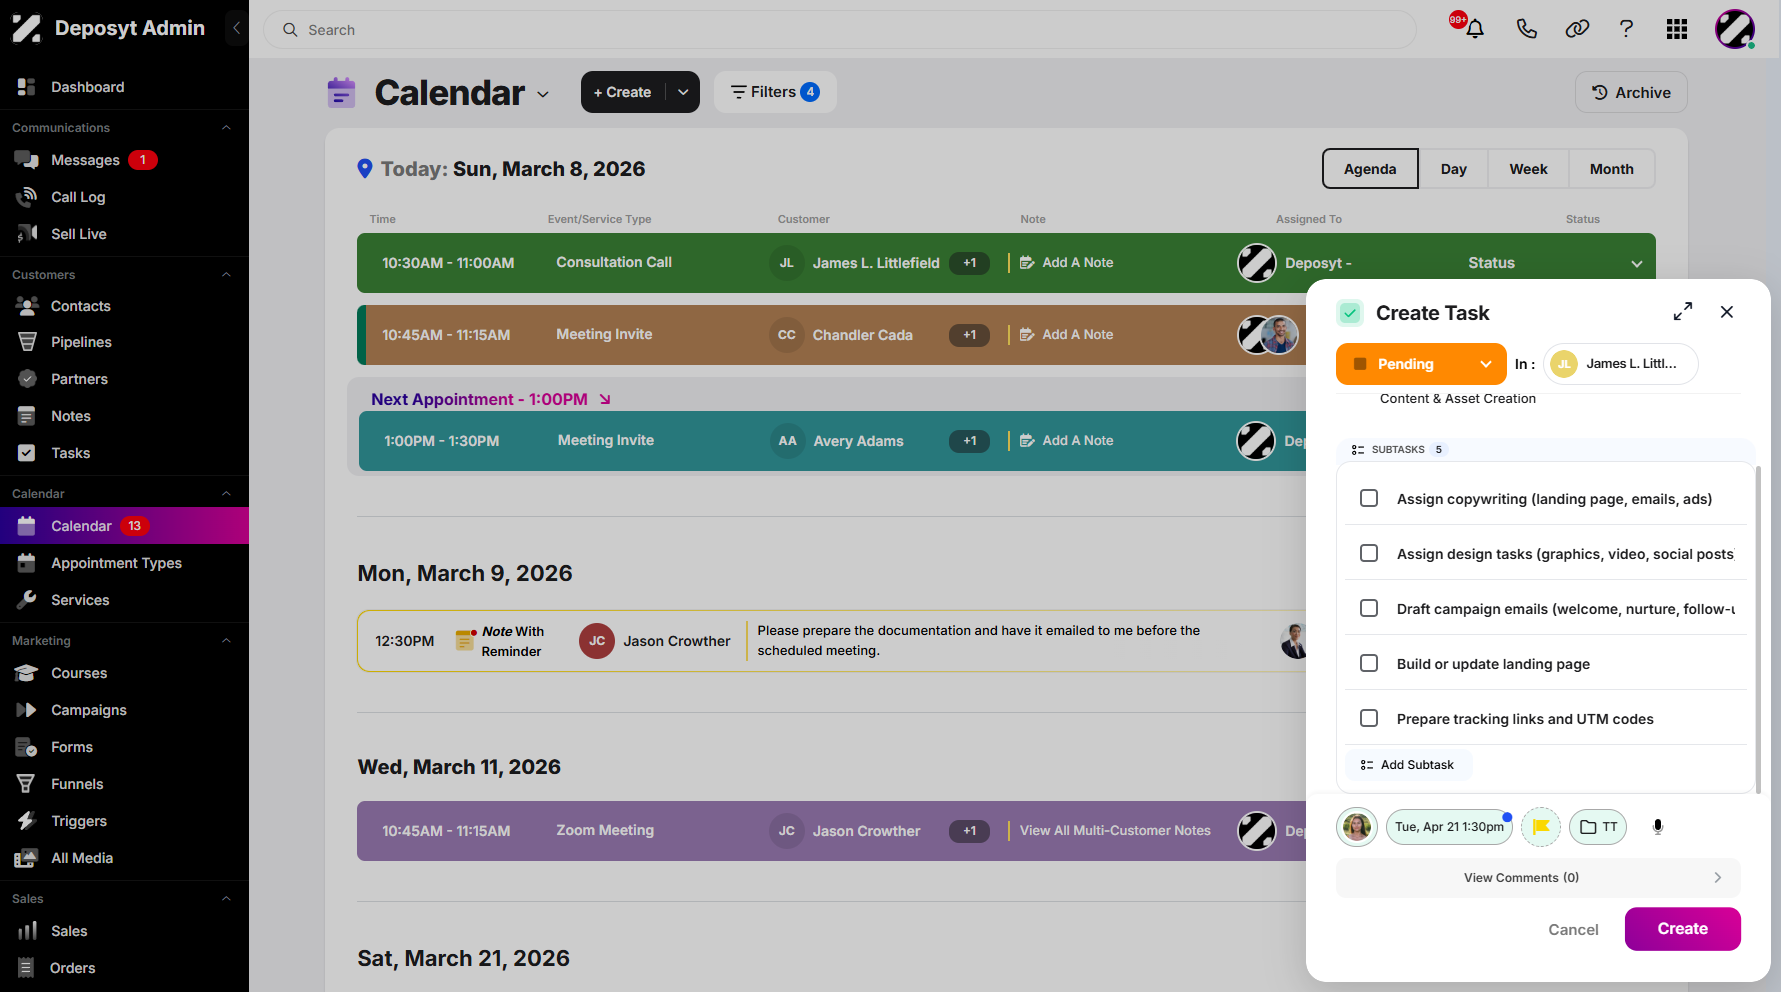
Task: Switch to Month view tab
Action: (x=1611, y=169)
